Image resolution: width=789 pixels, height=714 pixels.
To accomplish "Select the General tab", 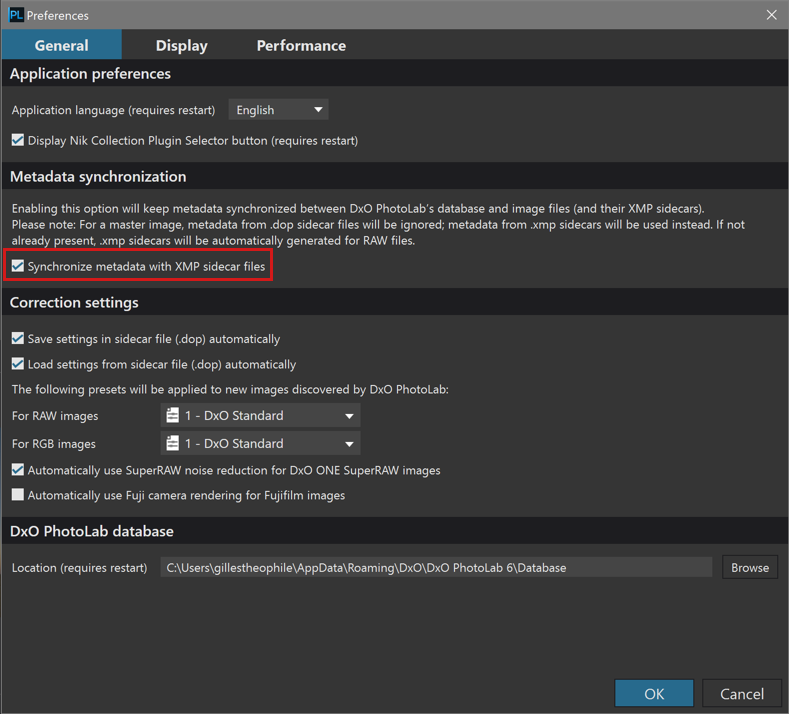I will click(61, 45).
